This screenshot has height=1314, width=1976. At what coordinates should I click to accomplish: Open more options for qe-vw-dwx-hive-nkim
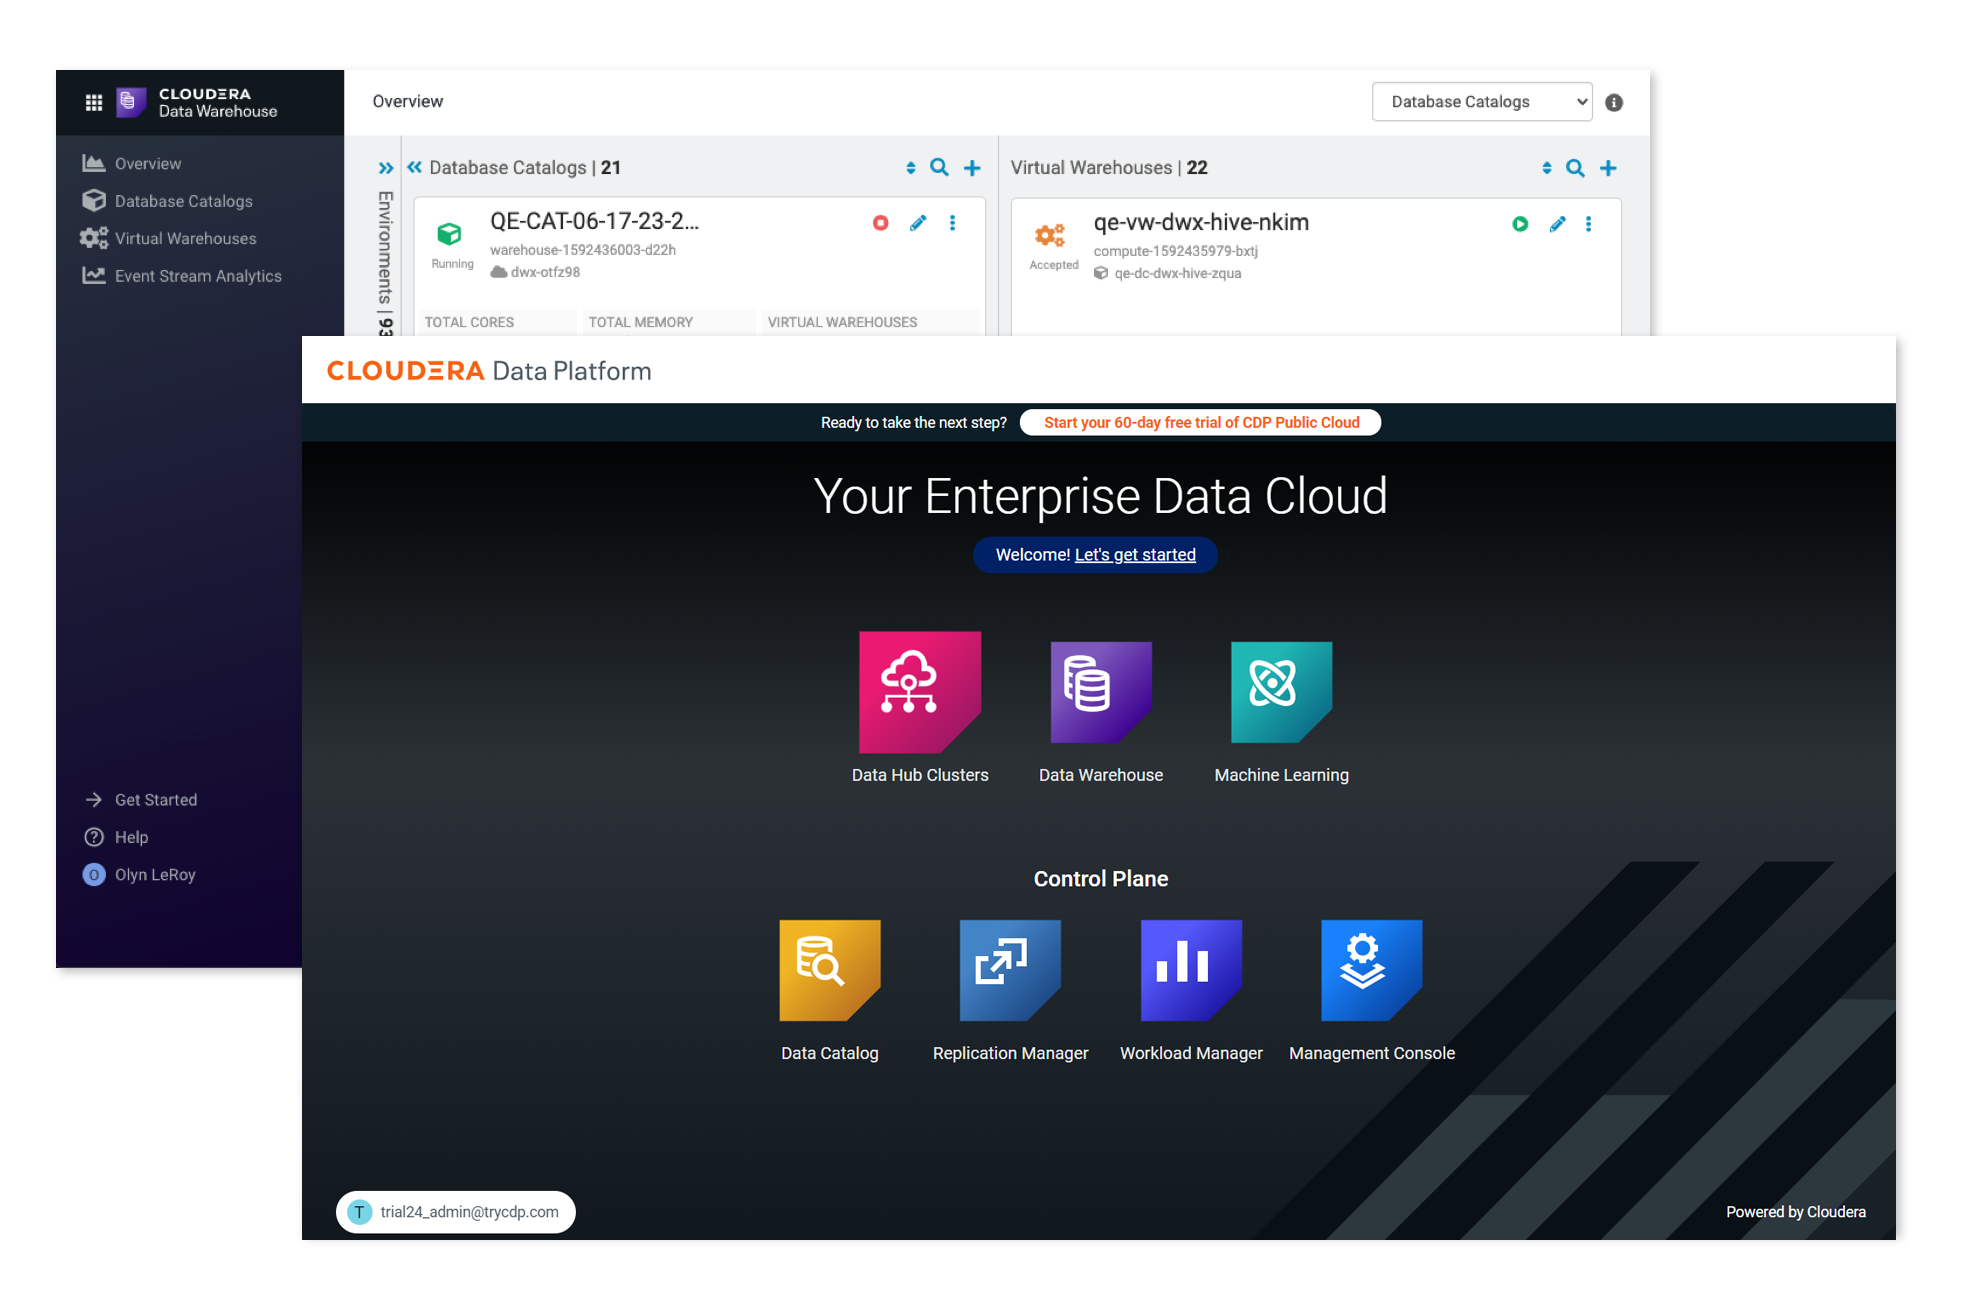1589,224
